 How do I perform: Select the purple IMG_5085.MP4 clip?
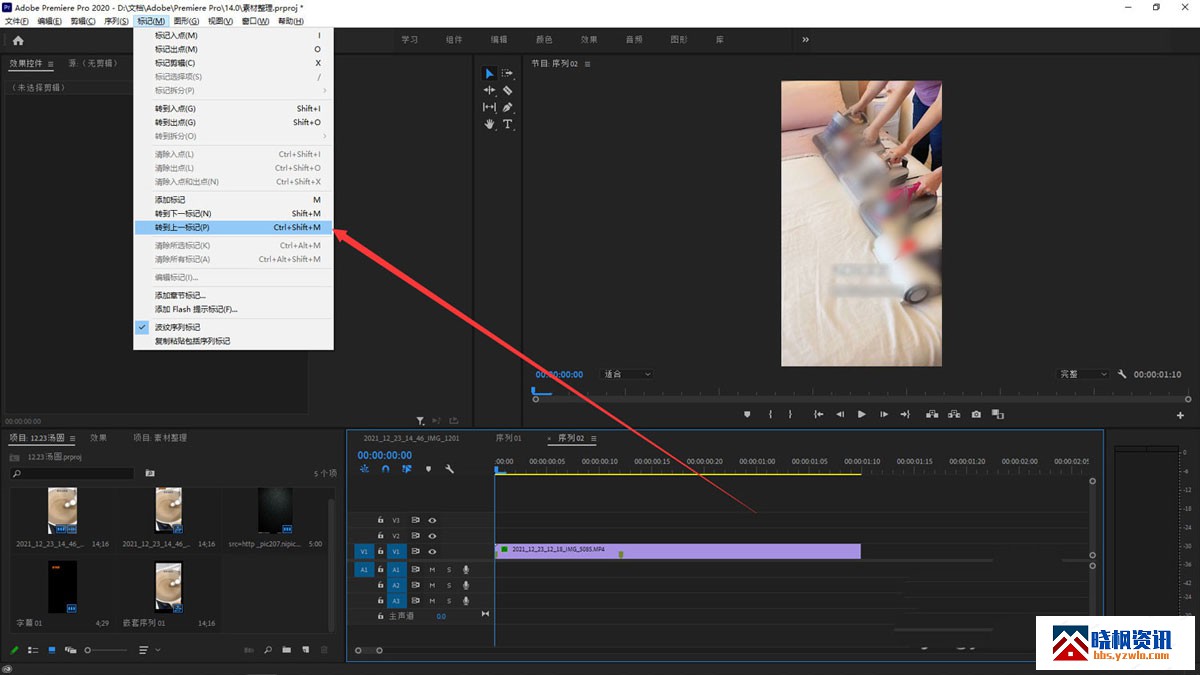[x=678, y=551]
